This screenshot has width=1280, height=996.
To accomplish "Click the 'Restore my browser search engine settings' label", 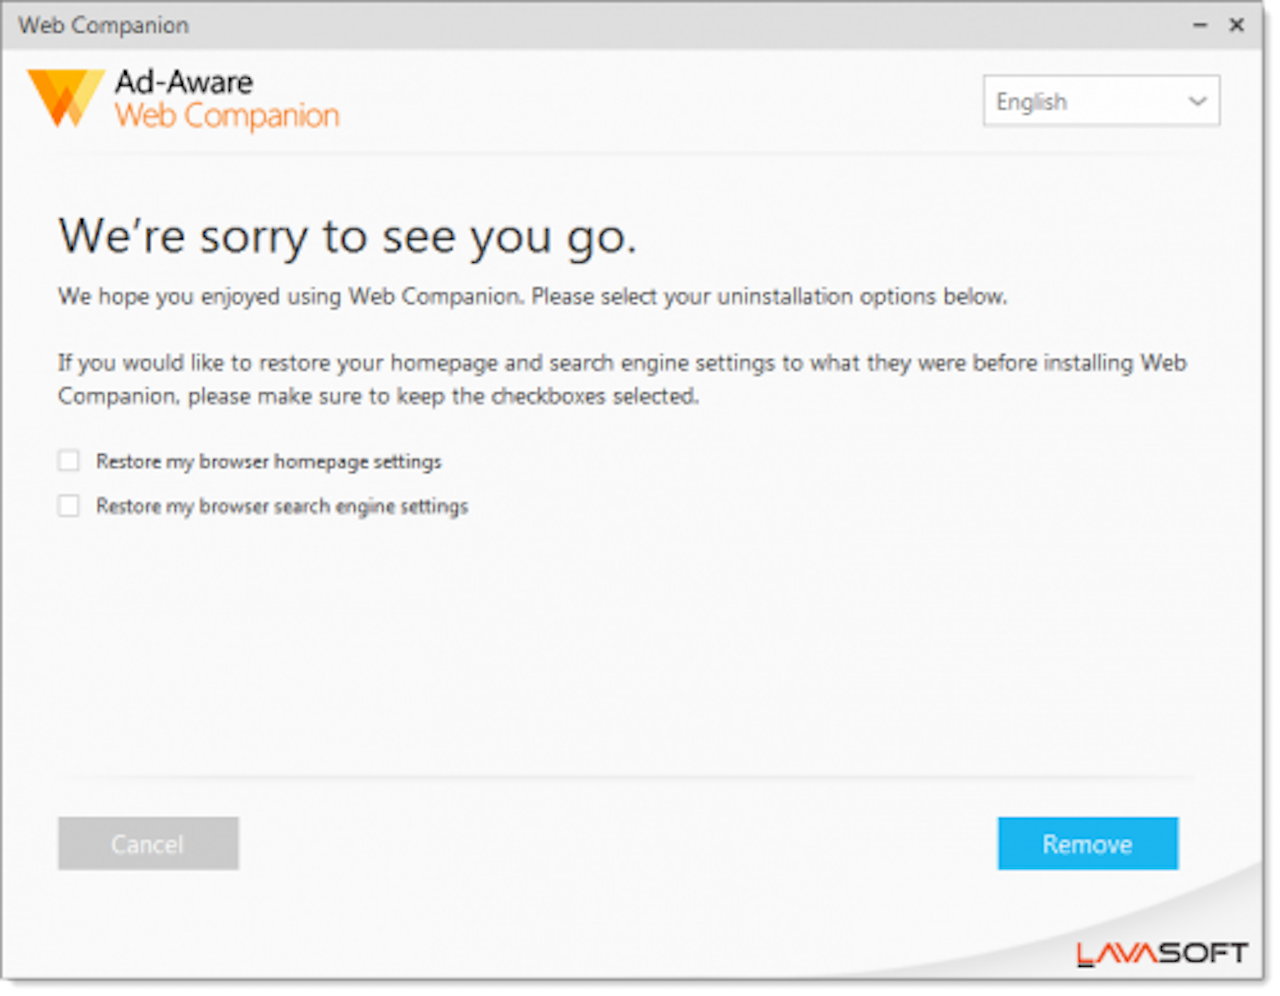I will tap(282, 507).
